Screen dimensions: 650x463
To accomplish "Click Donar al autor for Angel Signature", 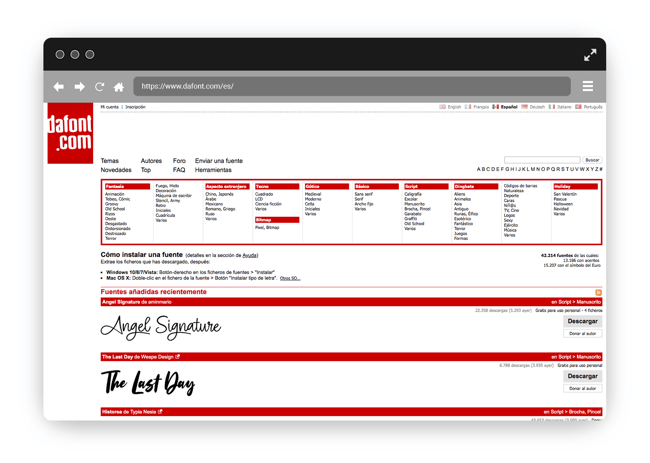I will tap(582, 333).
